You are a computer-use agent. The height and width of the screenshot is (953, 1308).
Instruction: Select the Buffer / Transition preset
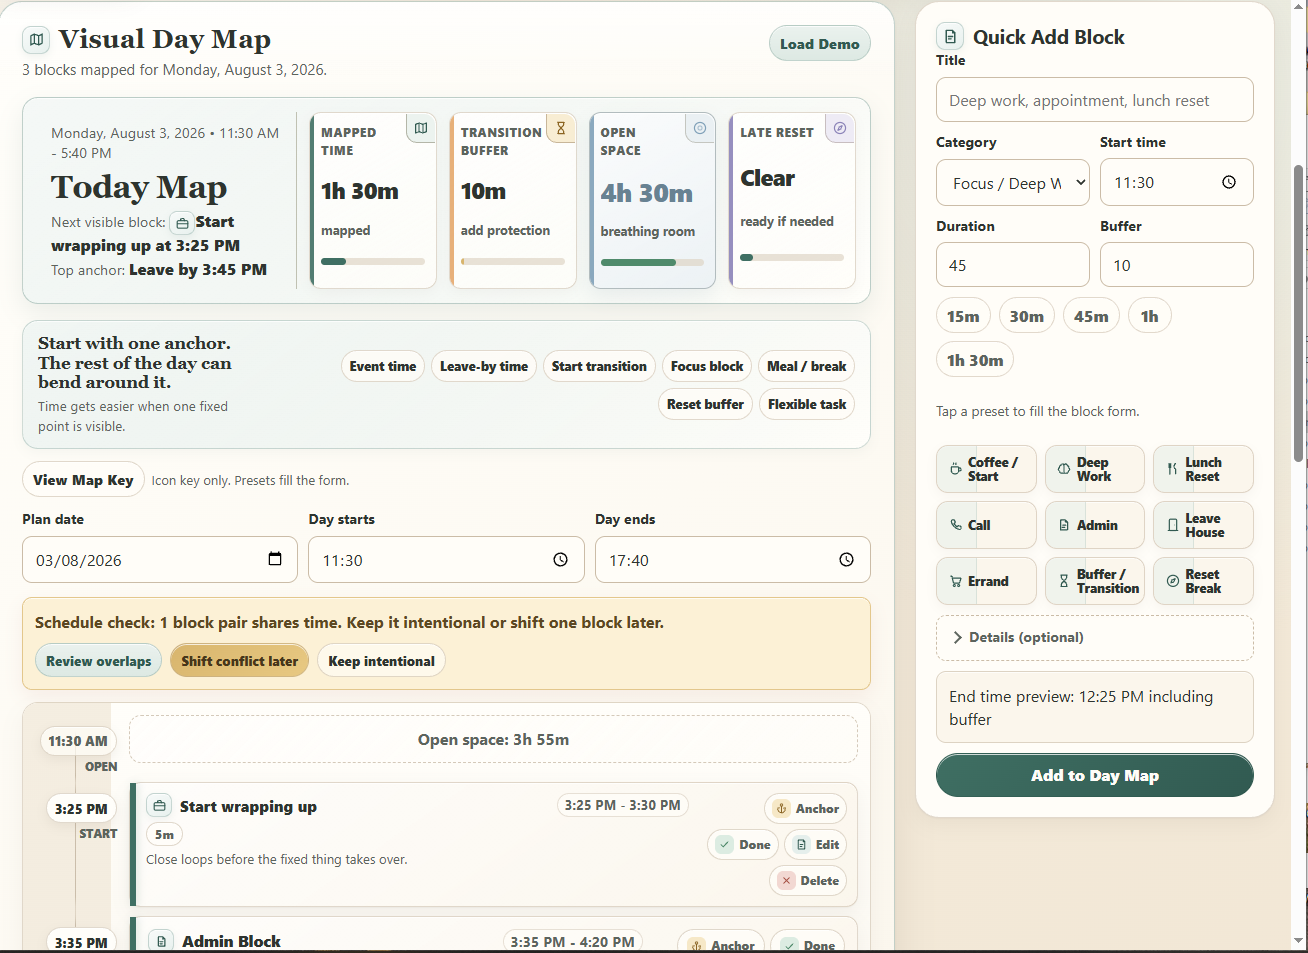click(1095, 581)
